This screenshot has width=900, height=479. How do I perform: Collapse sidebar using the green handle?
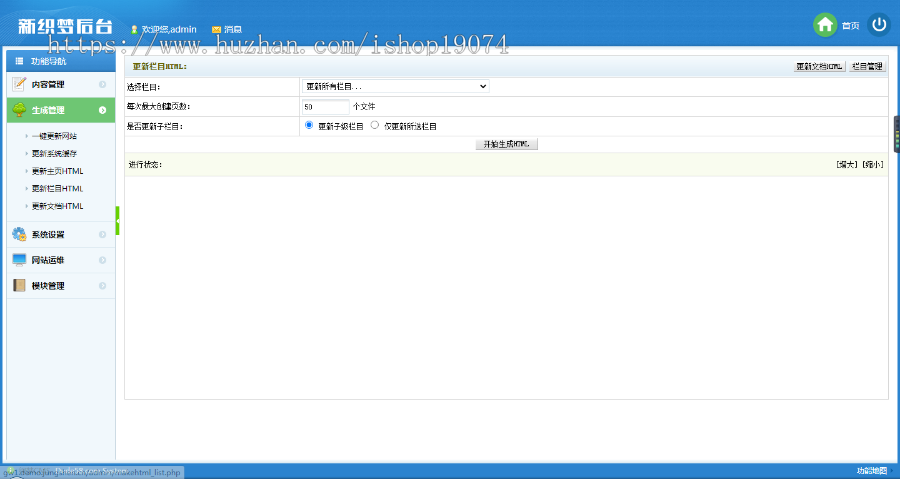pos(118,221)
